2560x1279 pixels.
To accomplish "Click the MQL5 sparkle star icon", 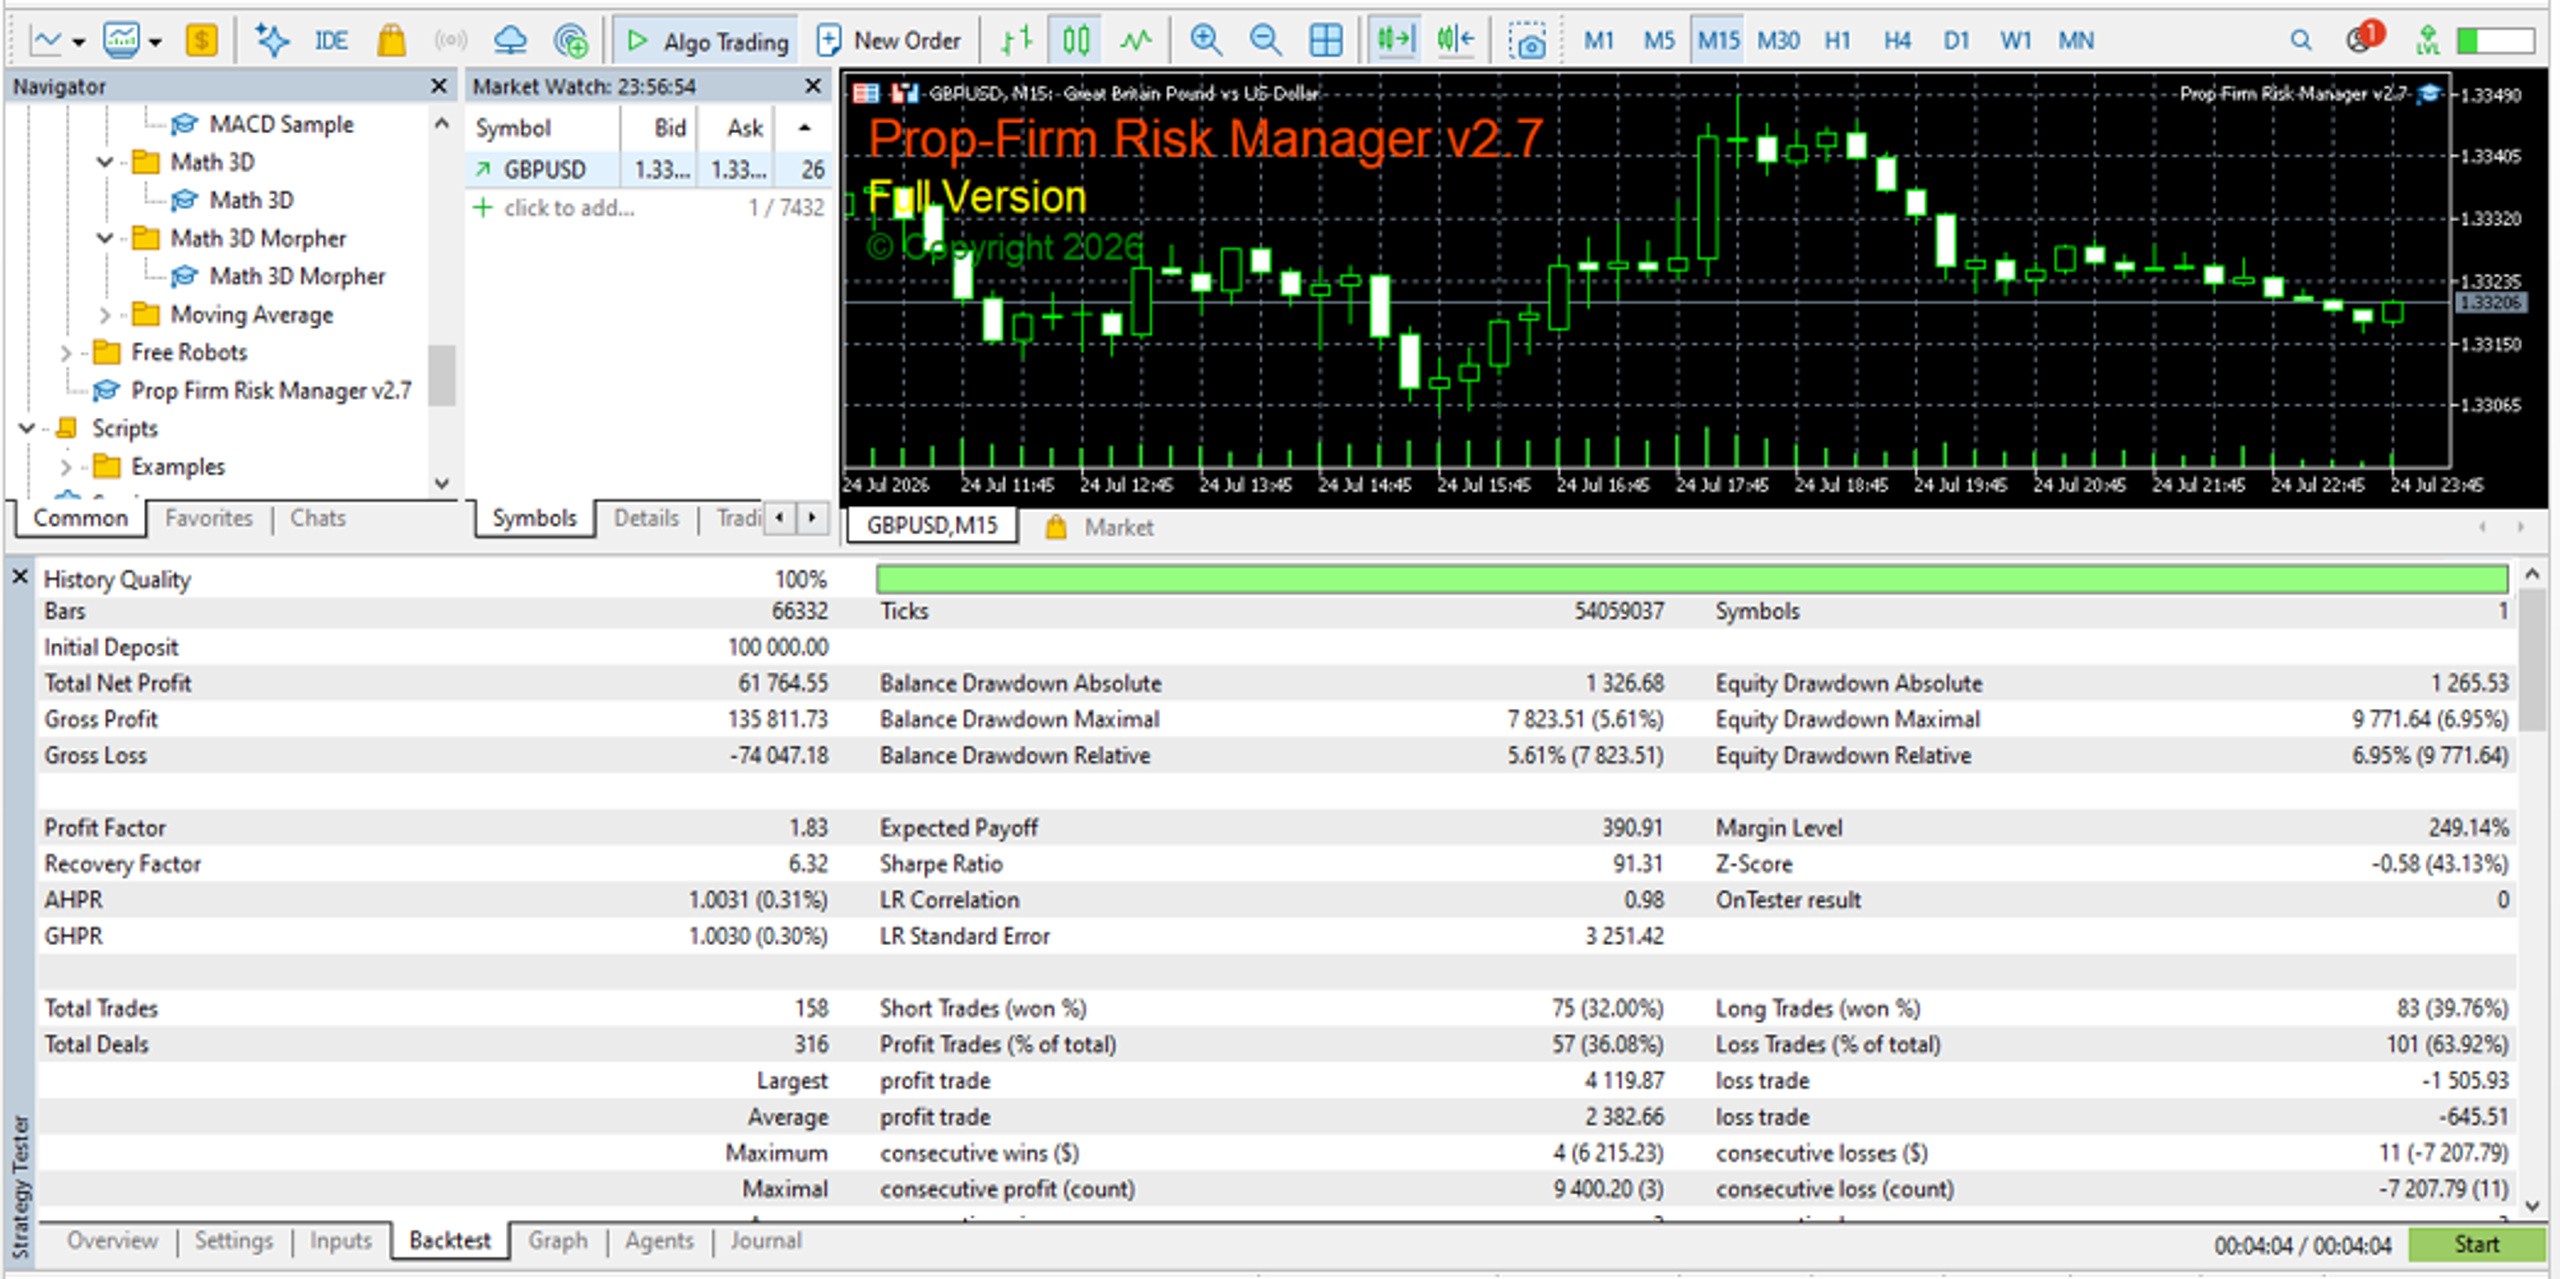I will click(x=271, y=41).
